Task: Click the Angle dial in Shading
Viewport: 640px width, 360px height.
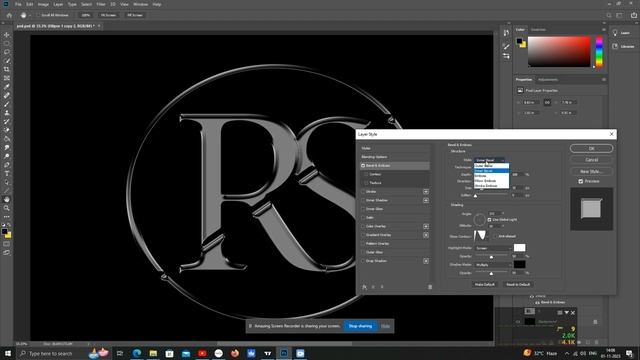Action: pyautogui.click(x=480, y=220)
